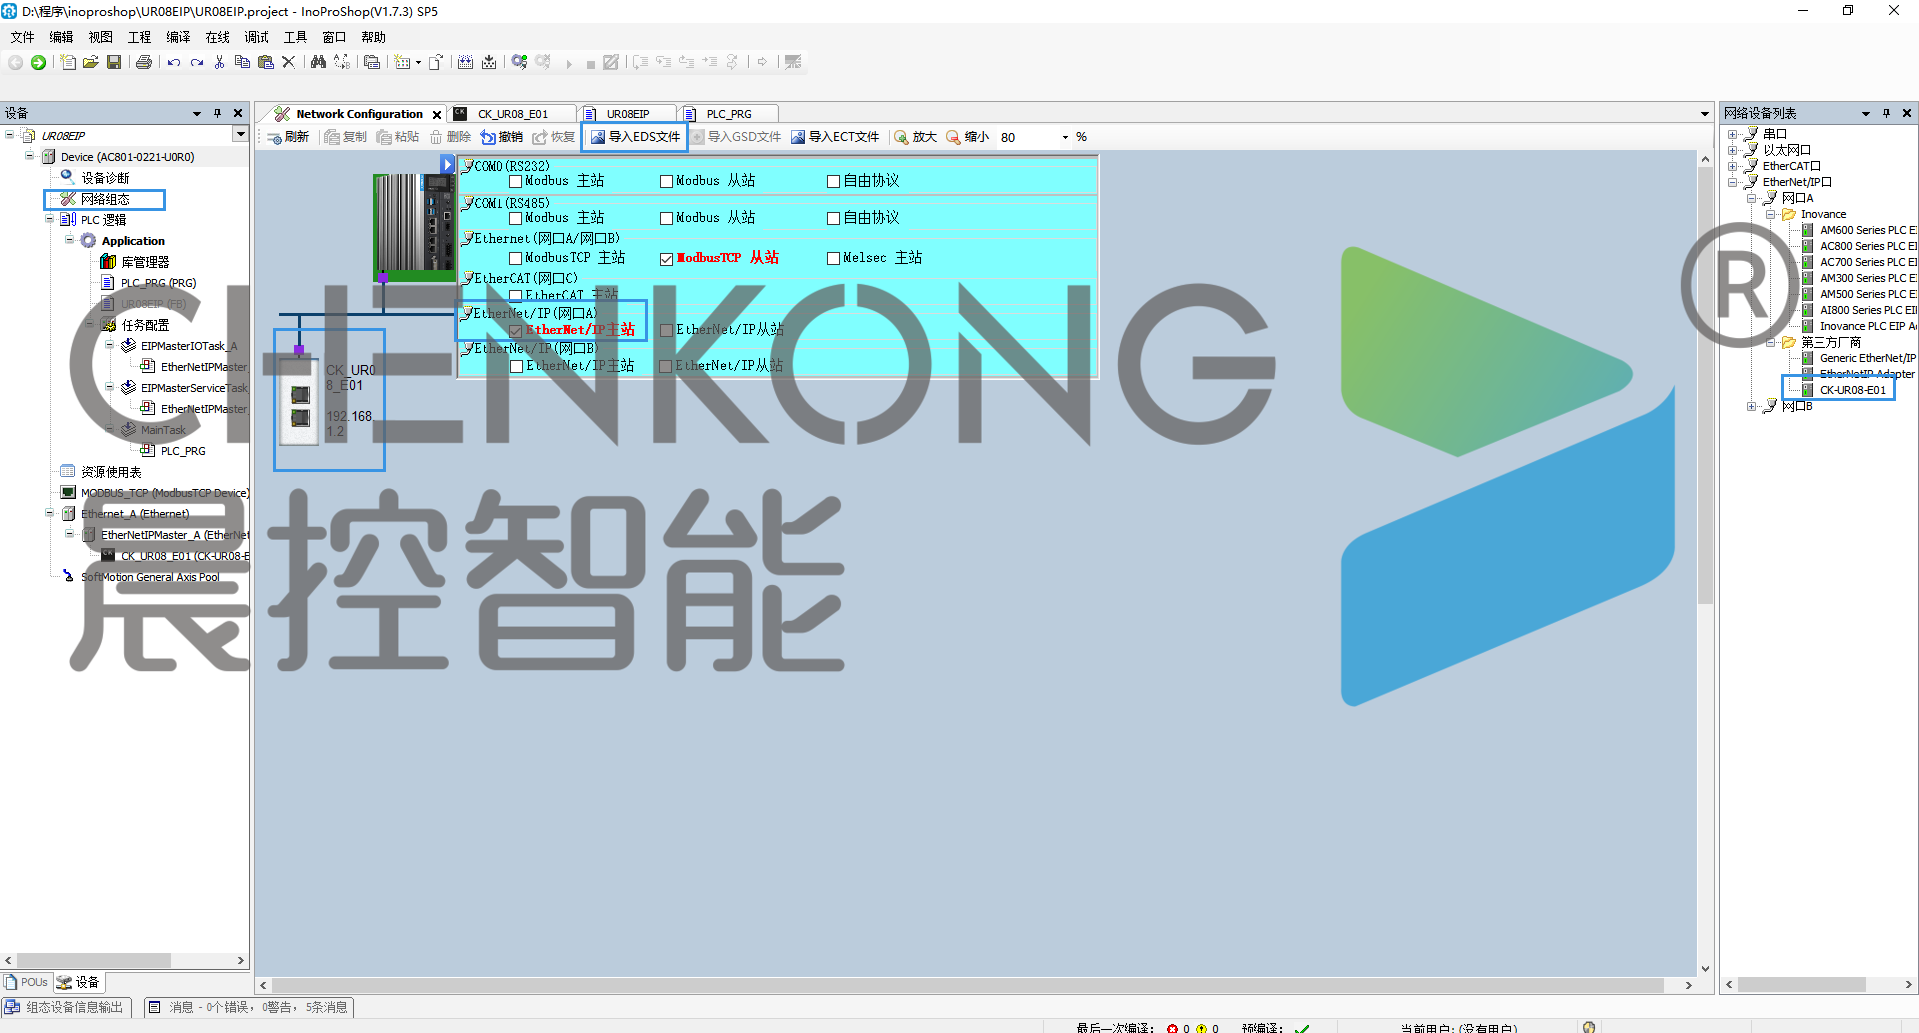Viewport: 1919px width, 1033px height.
Task: Open the 帮助 (Help) menu
Action: click(x=373, y=37)
